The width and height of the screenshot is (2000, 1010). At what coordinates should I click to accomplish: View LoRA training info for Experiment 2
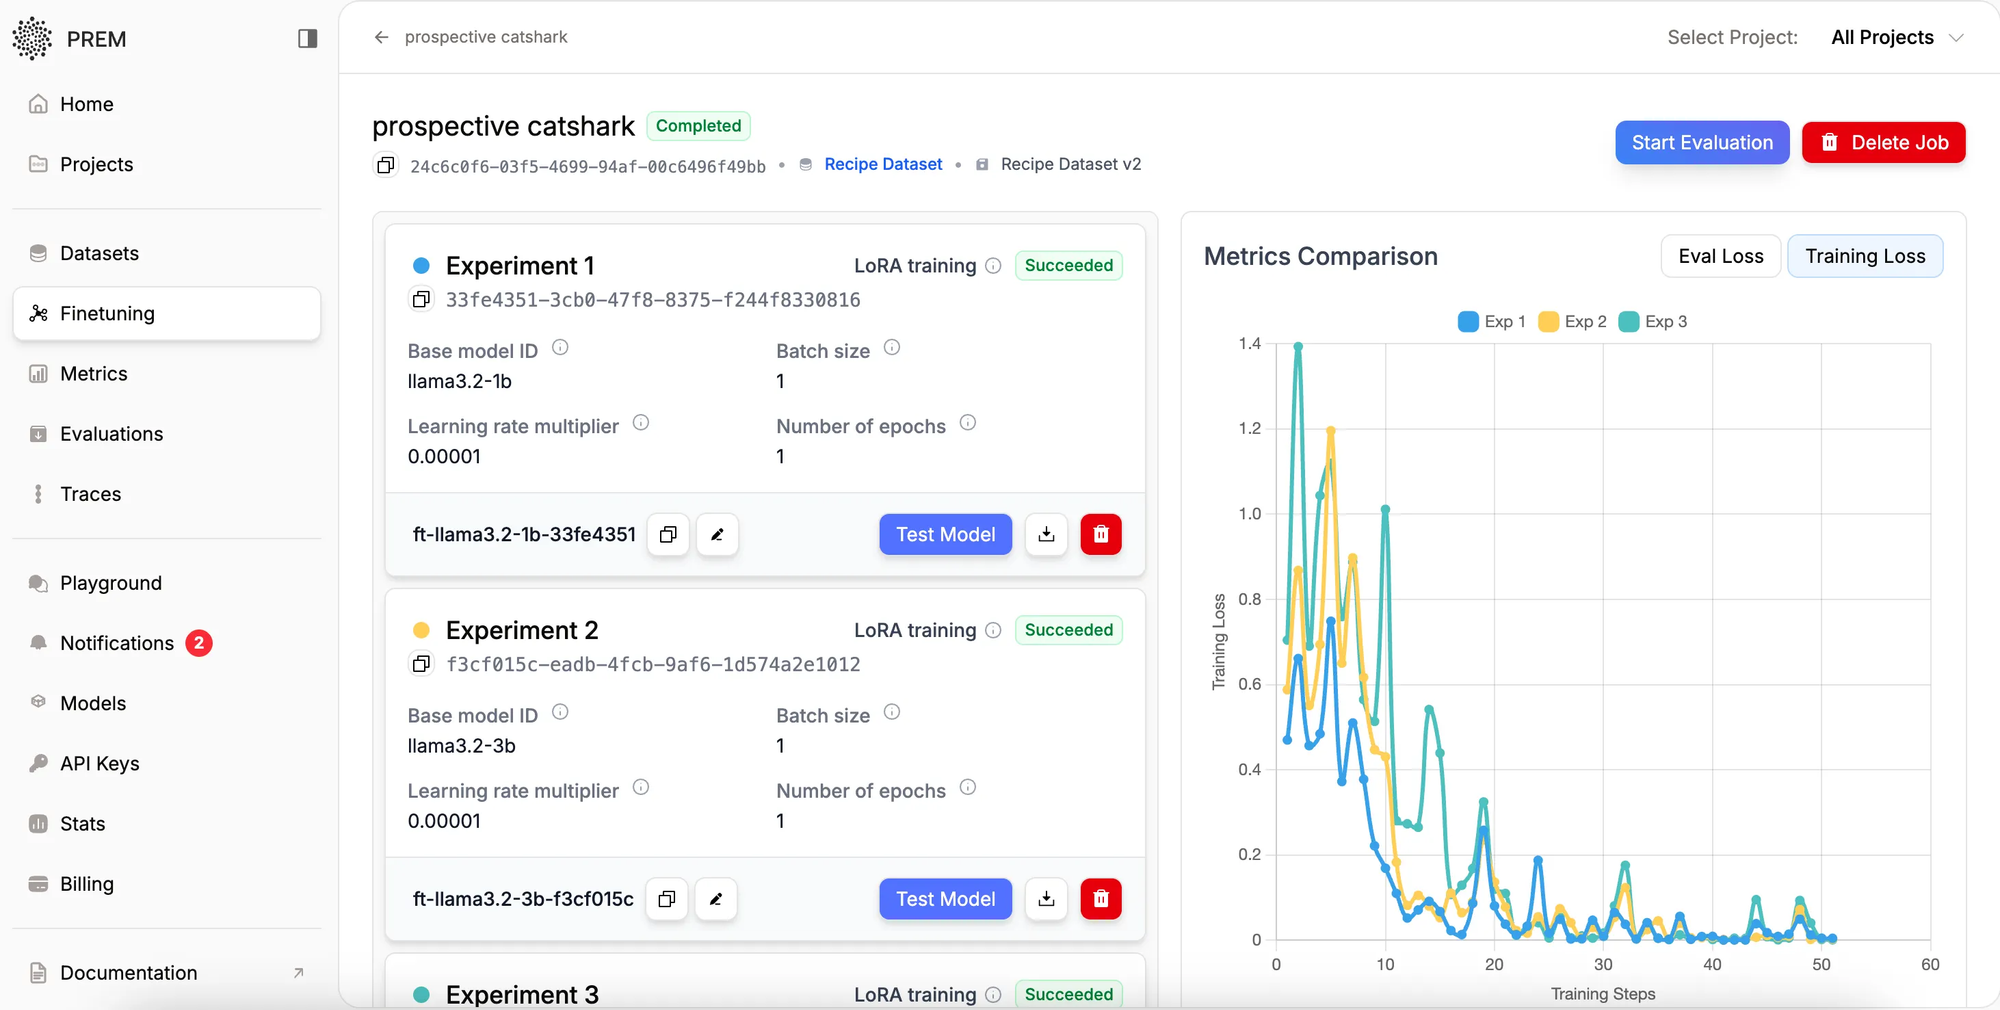click(x=993, y=630)
